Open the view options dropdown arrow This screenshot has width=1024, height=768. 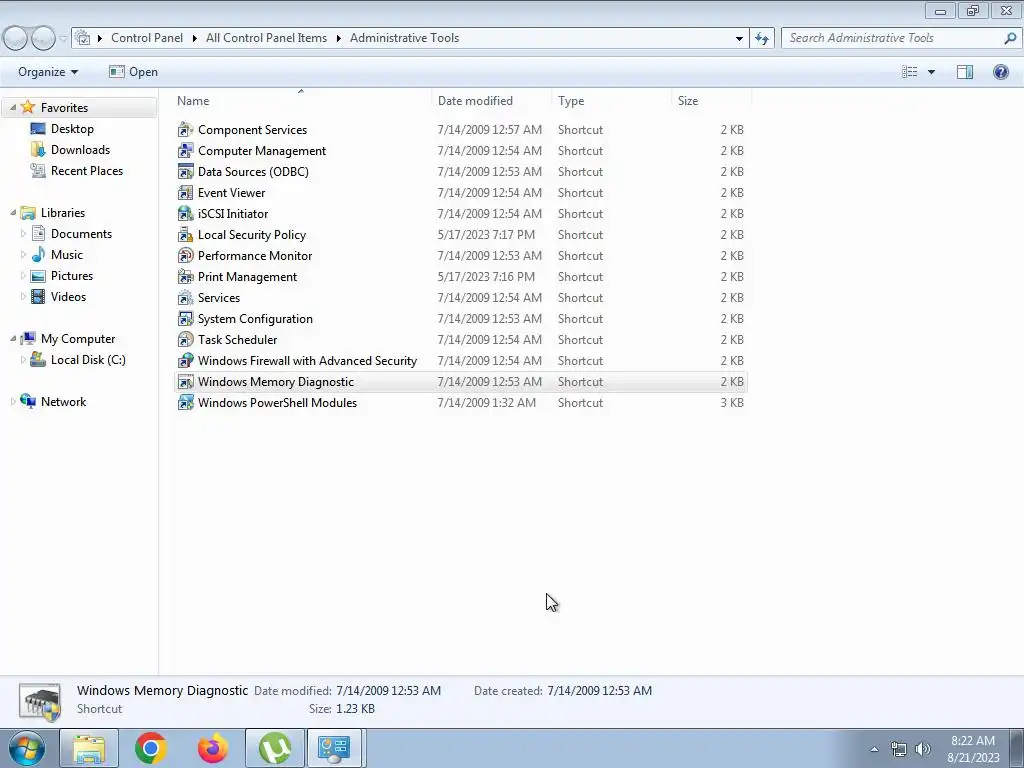(x=931, y=72)
